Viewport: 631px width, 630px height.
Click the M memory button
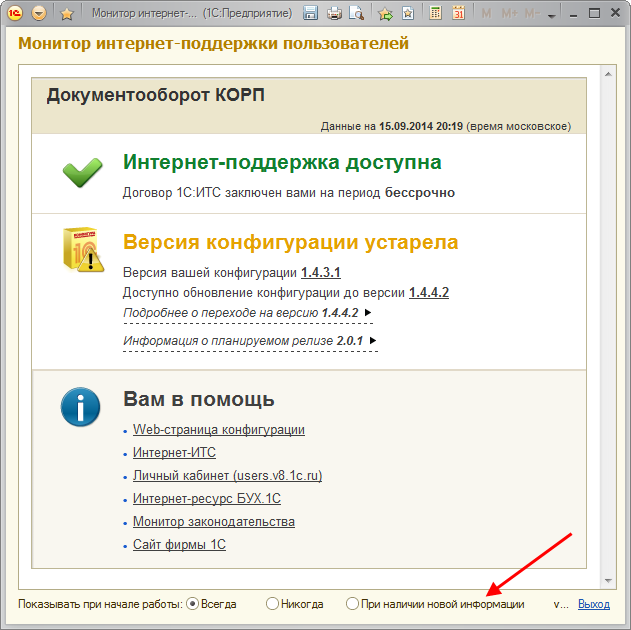tap(486, 14)
